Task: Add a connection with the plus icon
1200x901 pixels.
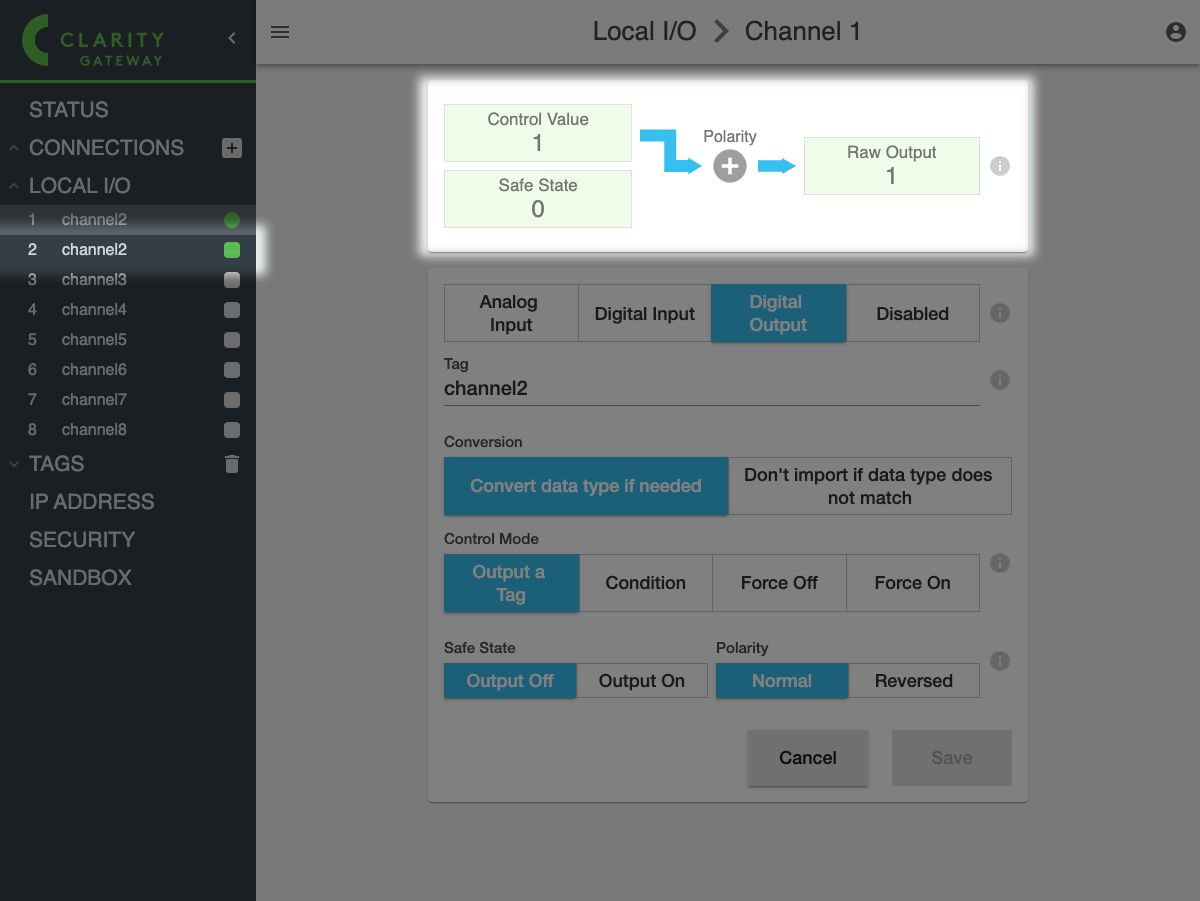Action: pyautogui.click(x=231, y=148)
